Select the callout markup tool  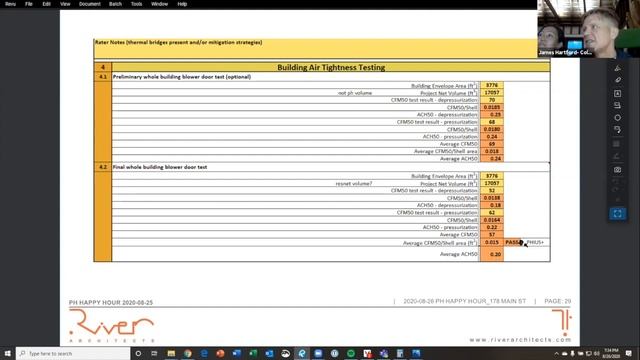[618, 105]
